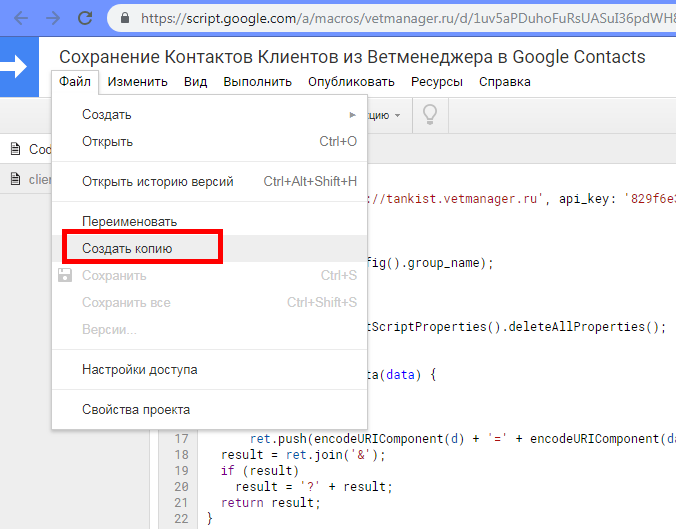Click the browser forward arrow
676x529 pixels.
(x=53, y=18)
